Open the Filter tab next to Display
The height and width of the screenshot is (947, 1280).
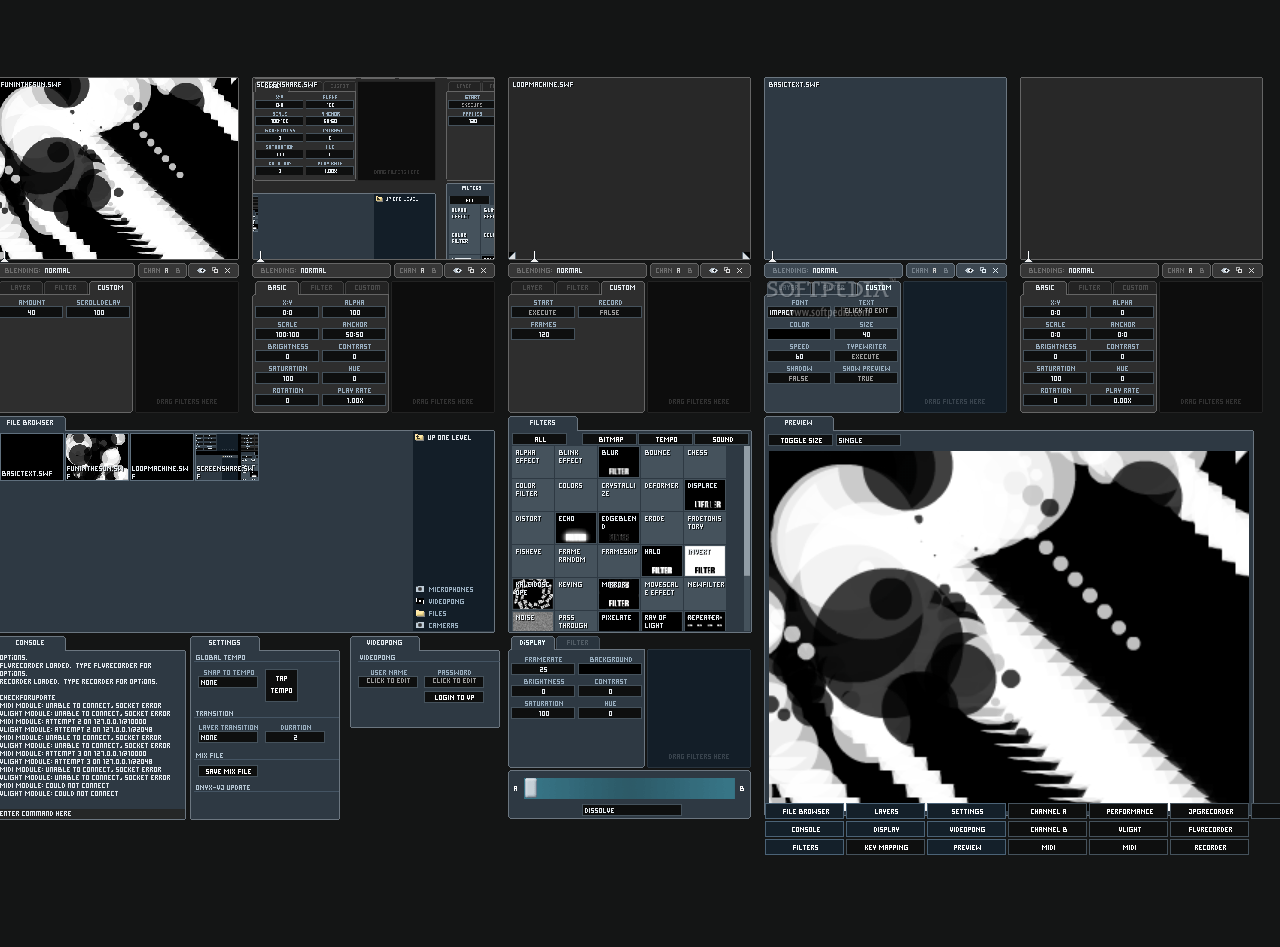pyautogui.click(x=577, y=642)
